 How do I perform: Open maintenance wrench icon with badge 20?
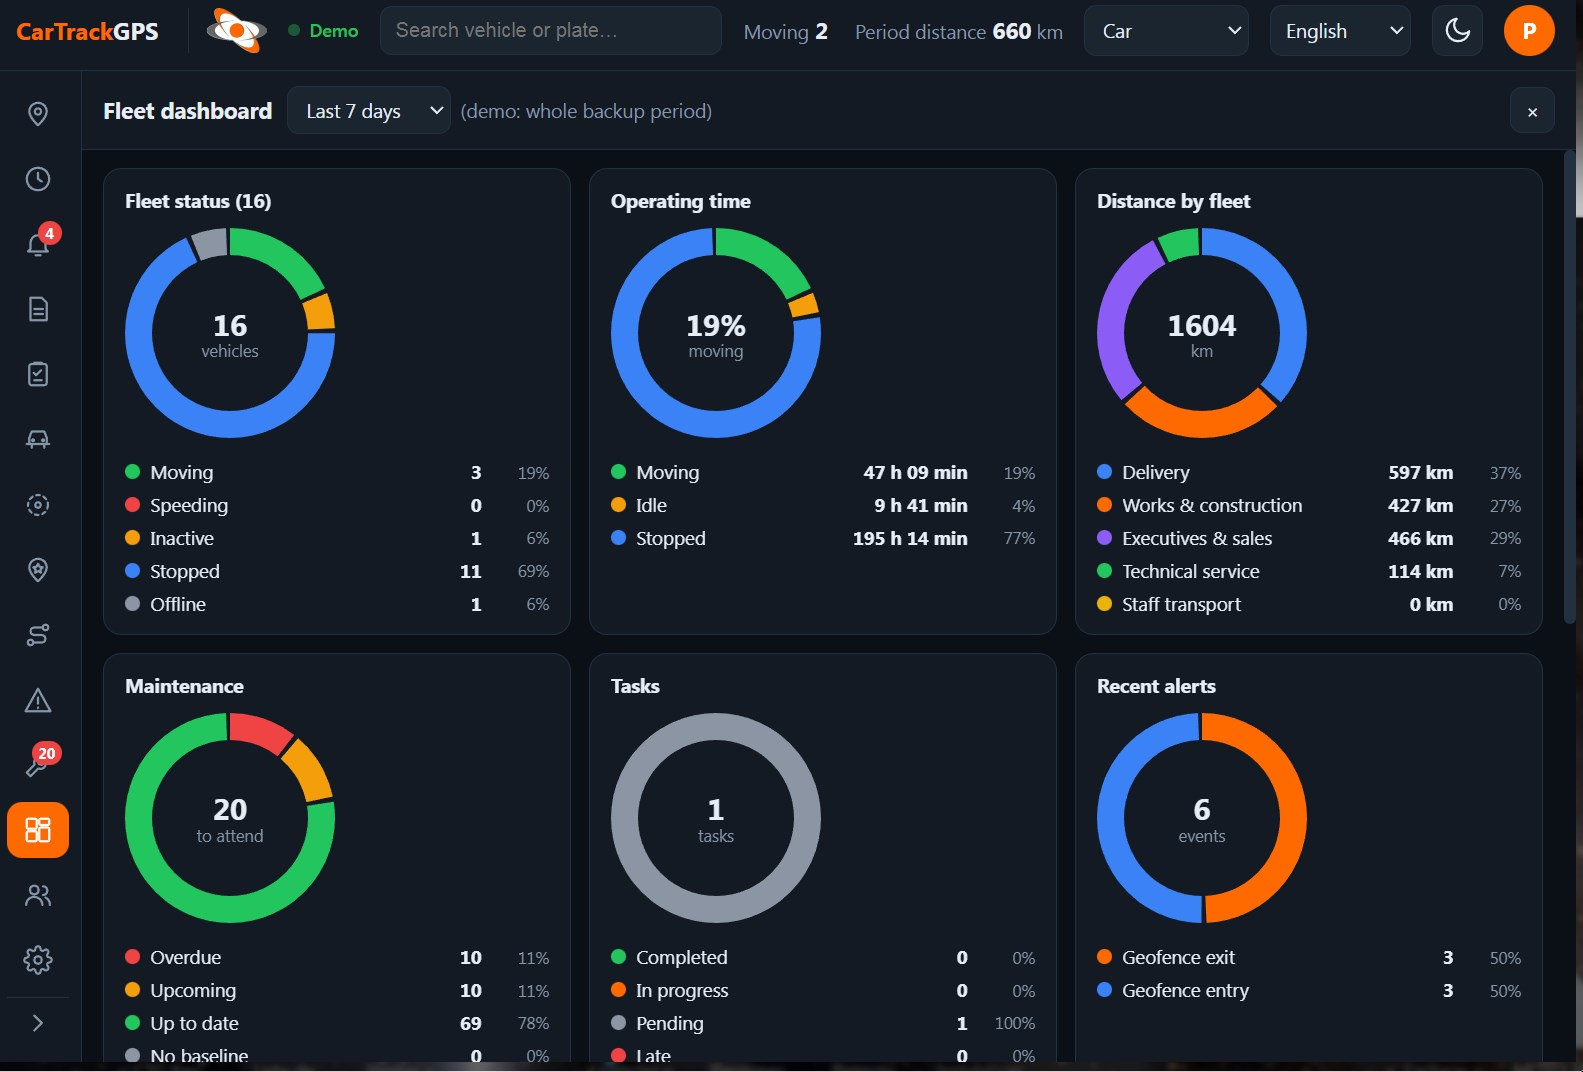[38, 765]
